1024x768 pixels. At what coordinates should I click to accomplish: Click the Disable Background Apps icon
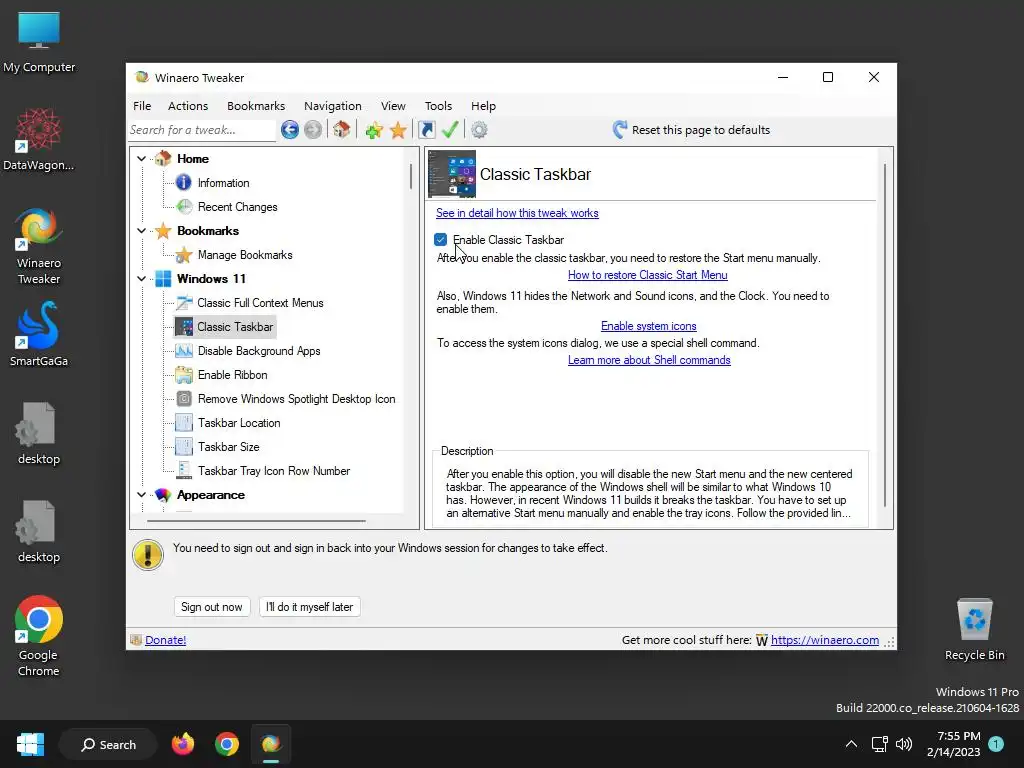click(x=184, y=351)
